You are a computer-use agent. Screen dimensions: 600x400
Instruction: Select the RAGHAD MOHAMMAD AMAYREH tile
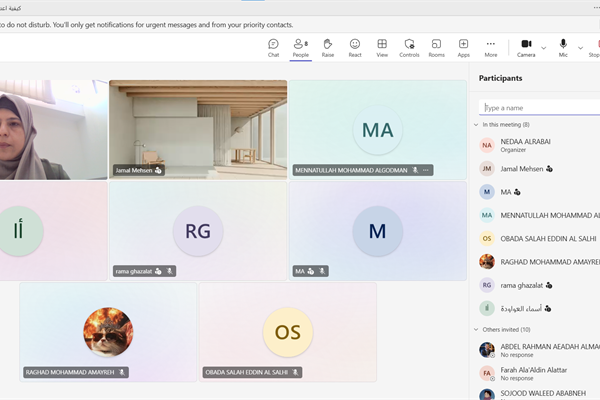[x=108, y=332]
